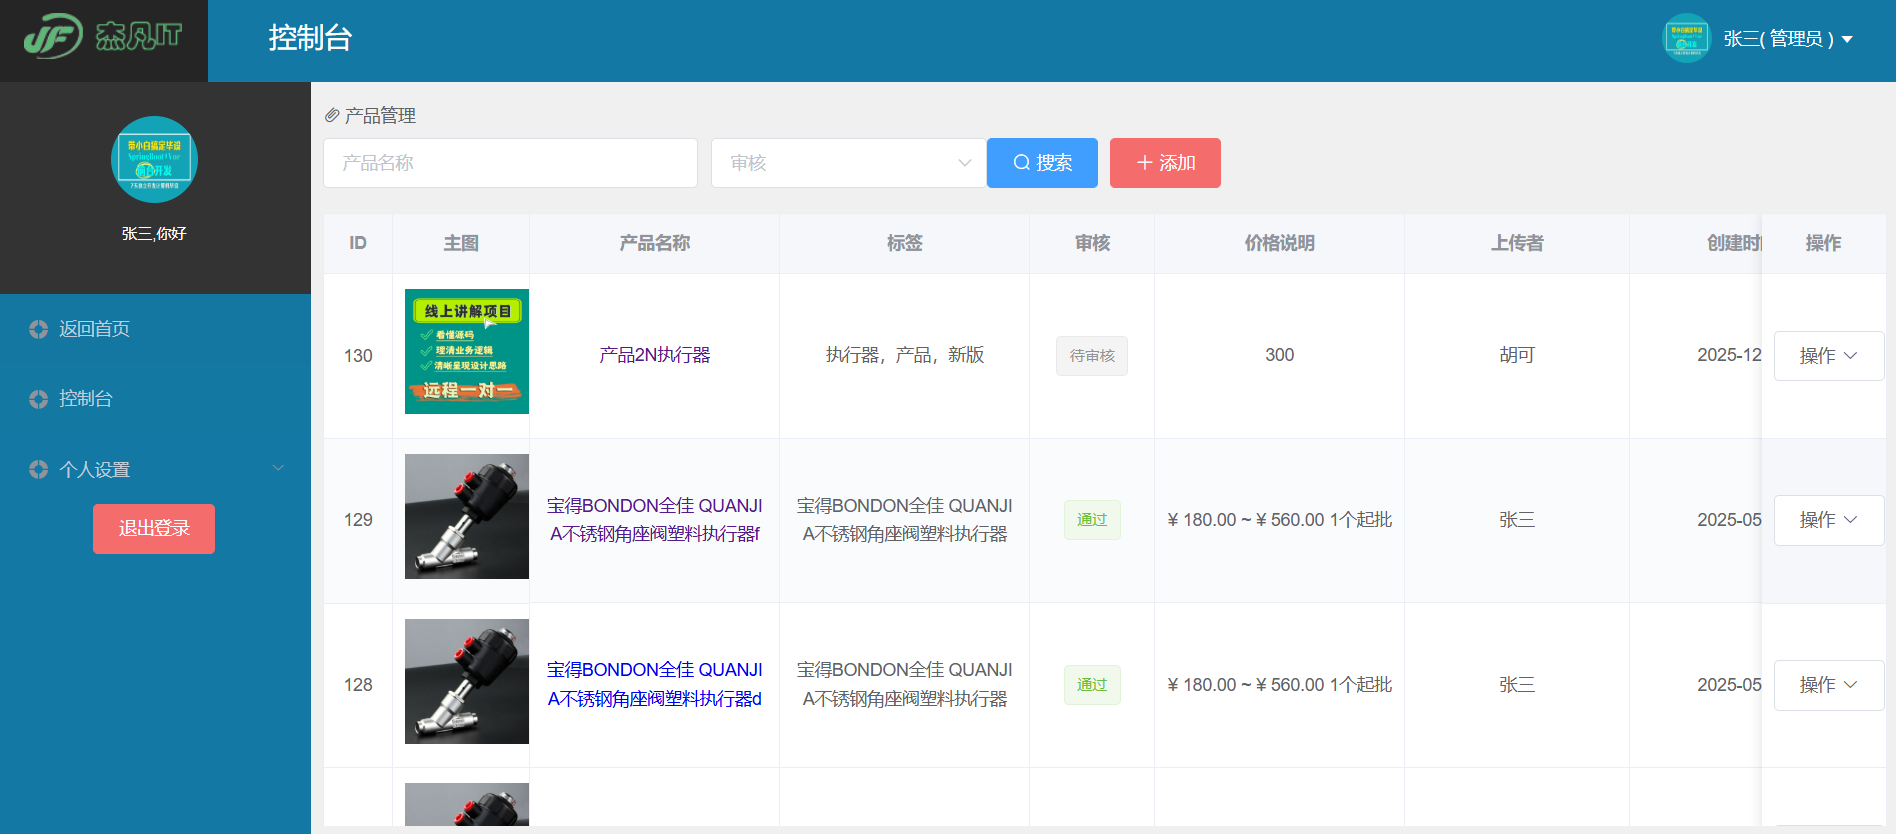Click the 标签 column header
Screen dimensions: 1896x834
click(x=905, y=243)
